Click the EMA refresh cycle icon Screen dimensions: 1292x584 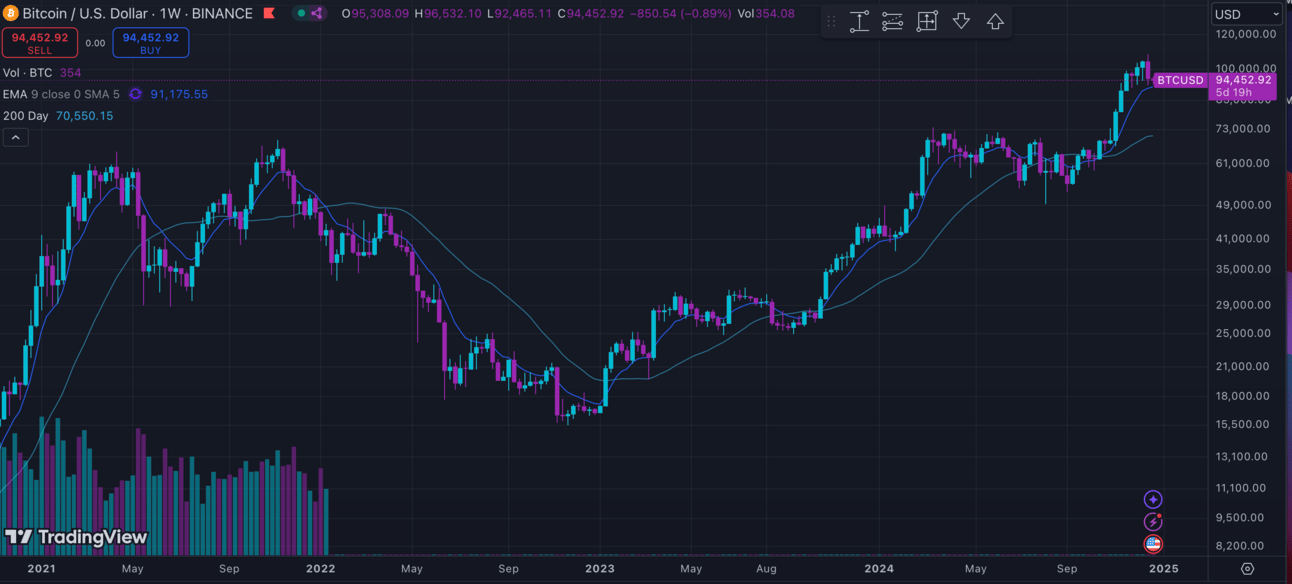pos(136,94)
